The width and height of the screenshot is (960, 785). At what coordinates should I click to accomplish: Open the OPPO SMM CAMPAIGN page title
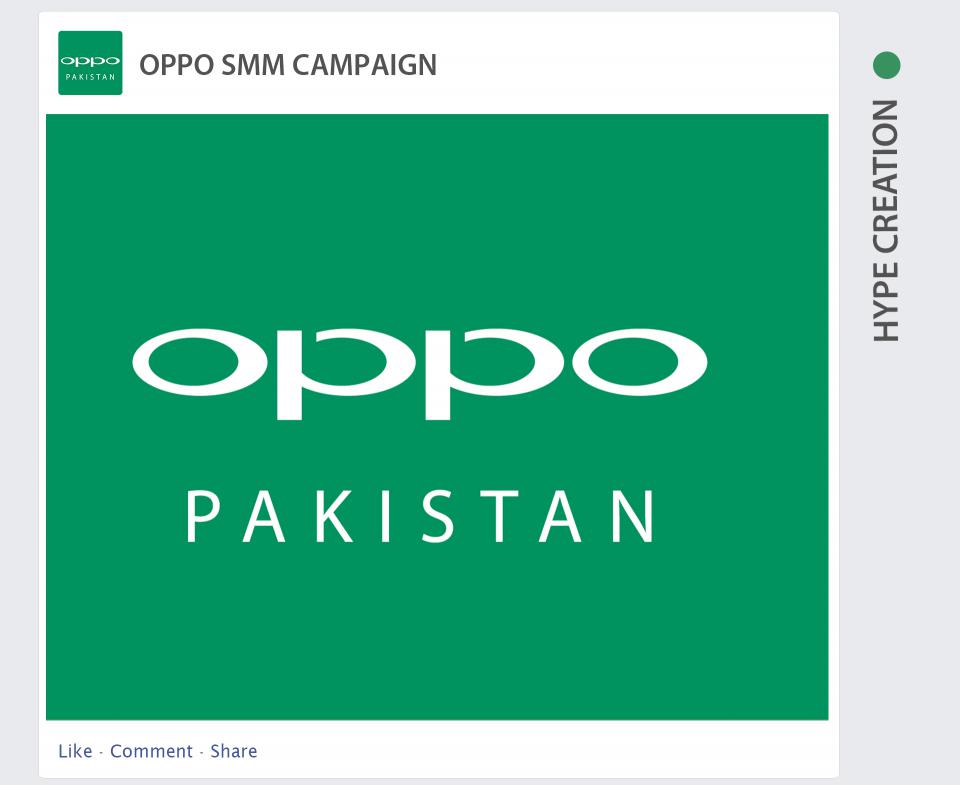pos(288,64)
